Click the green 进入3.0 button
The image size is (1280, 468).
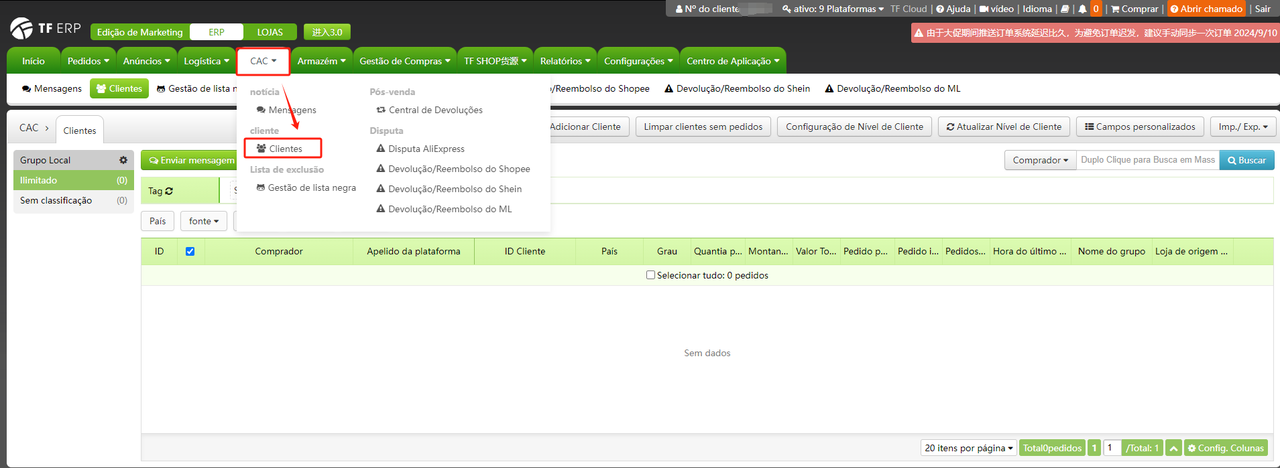point(326,32)
